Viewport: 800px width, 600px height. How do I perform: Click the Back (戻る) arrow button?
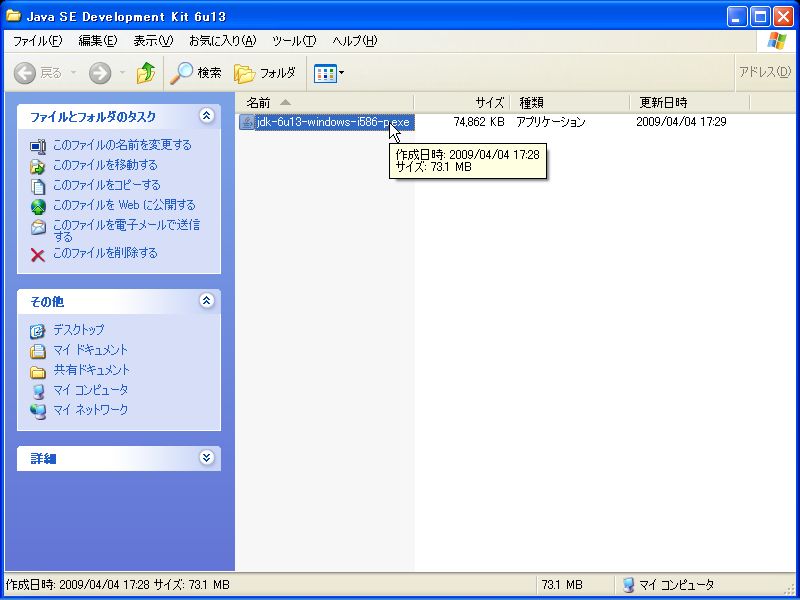37,73
